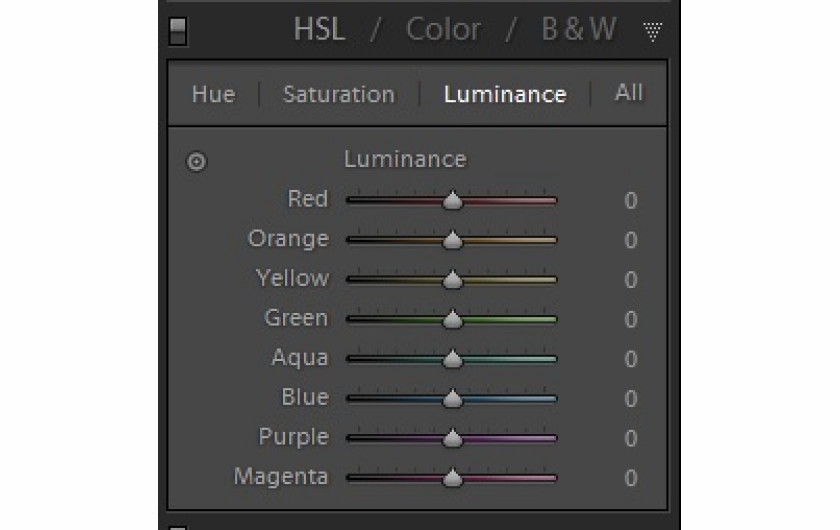Click the Purple luminance slider handle
Screen dimensions: 840x530
pyautogui.click(x=453, y=438)
